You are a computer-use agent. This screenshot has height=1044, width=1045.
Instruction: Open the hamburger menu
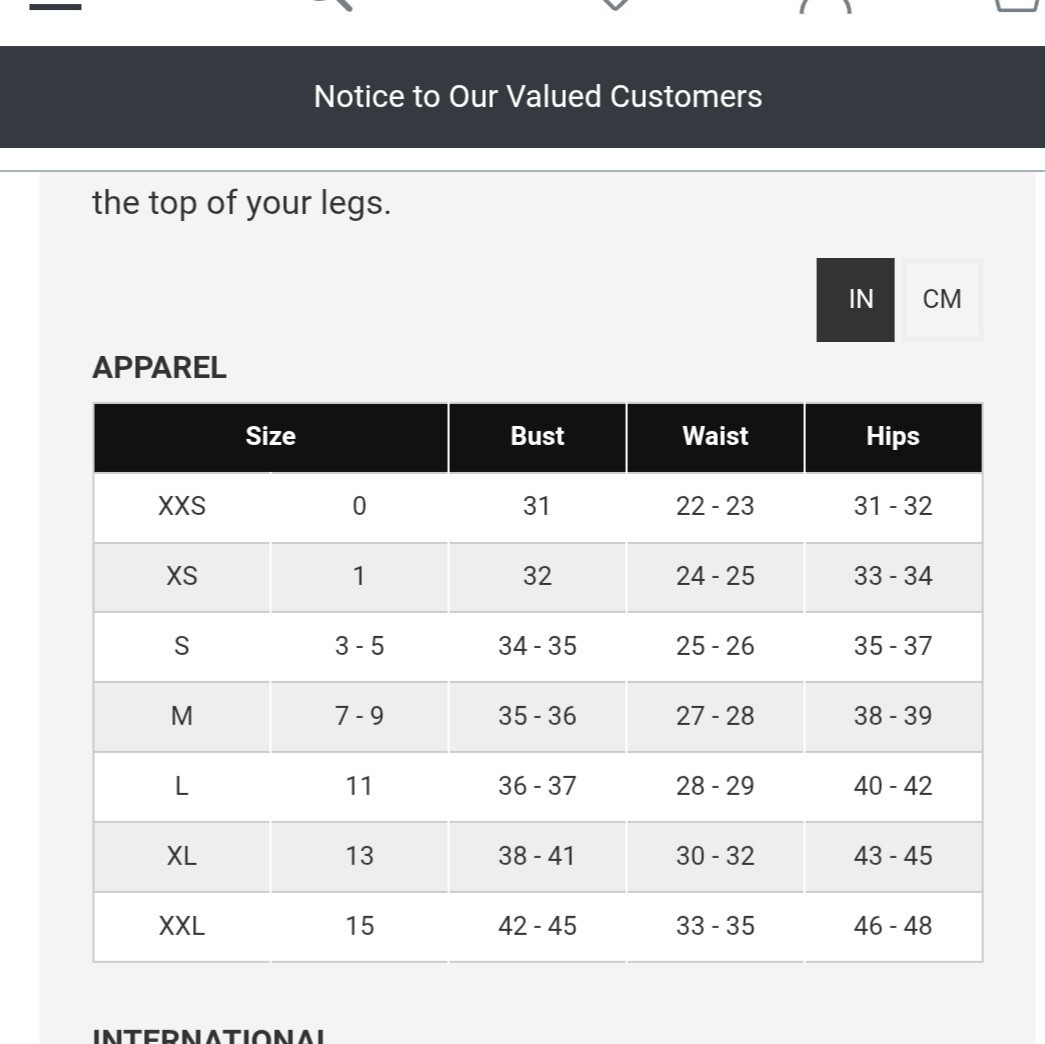pyautogui.click(x=55, y=4)
